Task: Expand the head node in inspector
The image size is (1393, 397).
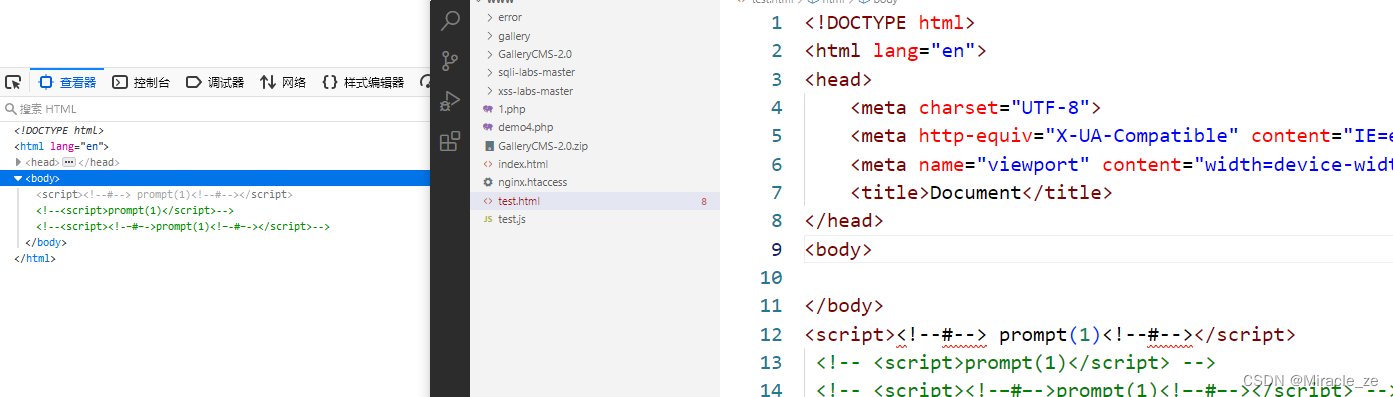Action: [x=18, y=162]
